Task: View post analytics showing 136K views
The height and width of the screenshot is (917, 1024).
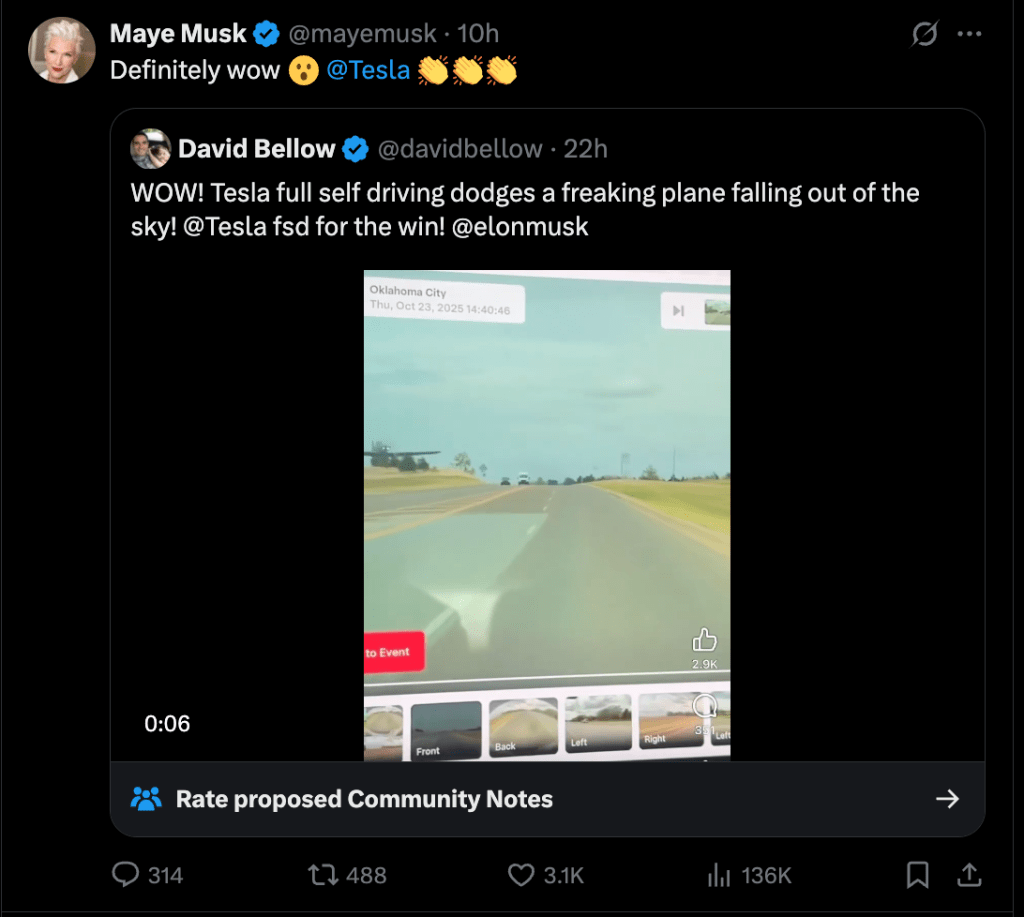Action: tap(718, 875)
